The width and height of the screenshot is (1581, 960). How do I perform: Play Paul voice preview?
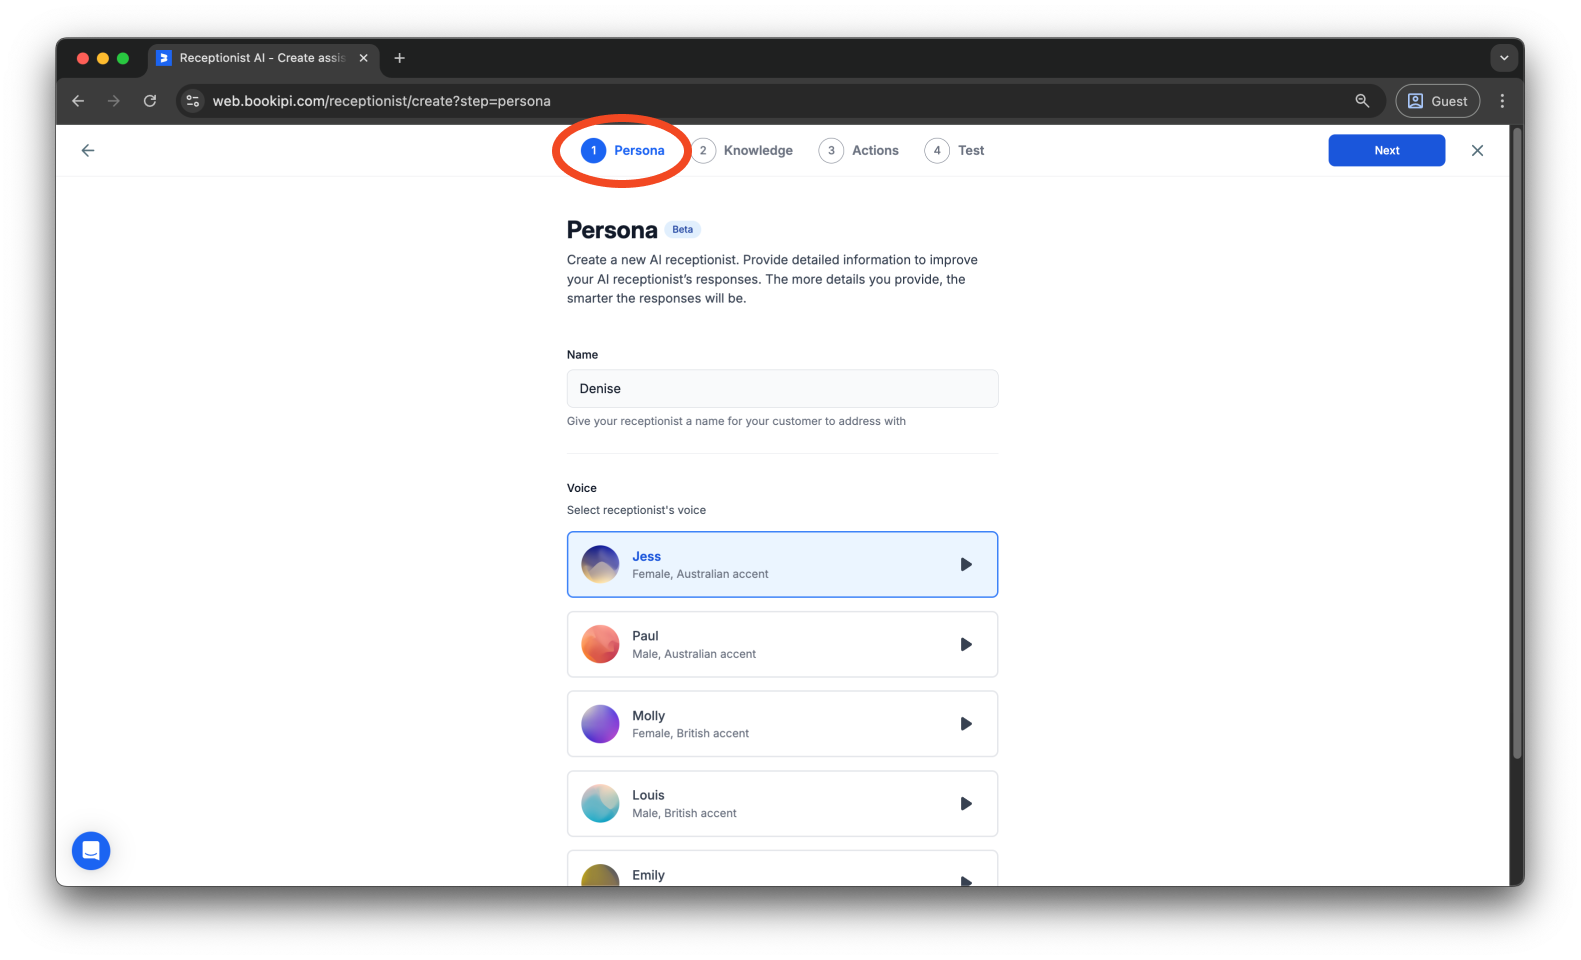click(966, 645)
